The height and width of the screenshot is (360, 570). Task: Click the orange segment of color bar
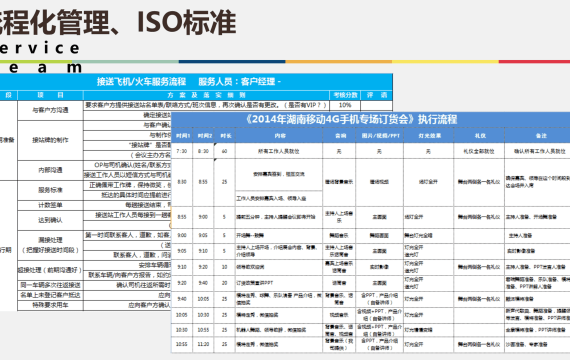[x=338, y=61]
